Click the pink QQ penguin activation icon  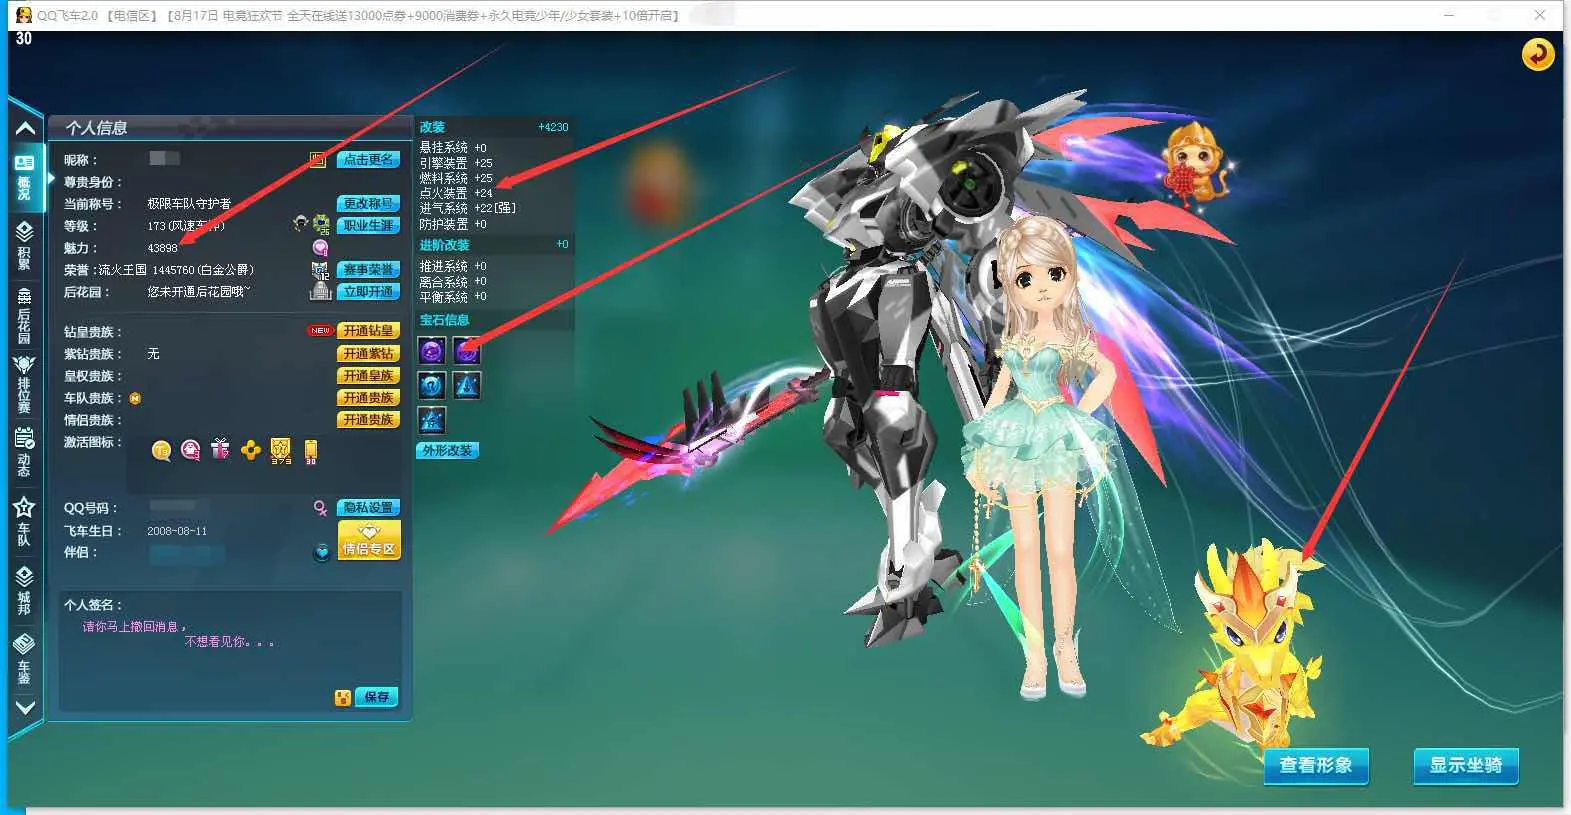click(191, 451)
